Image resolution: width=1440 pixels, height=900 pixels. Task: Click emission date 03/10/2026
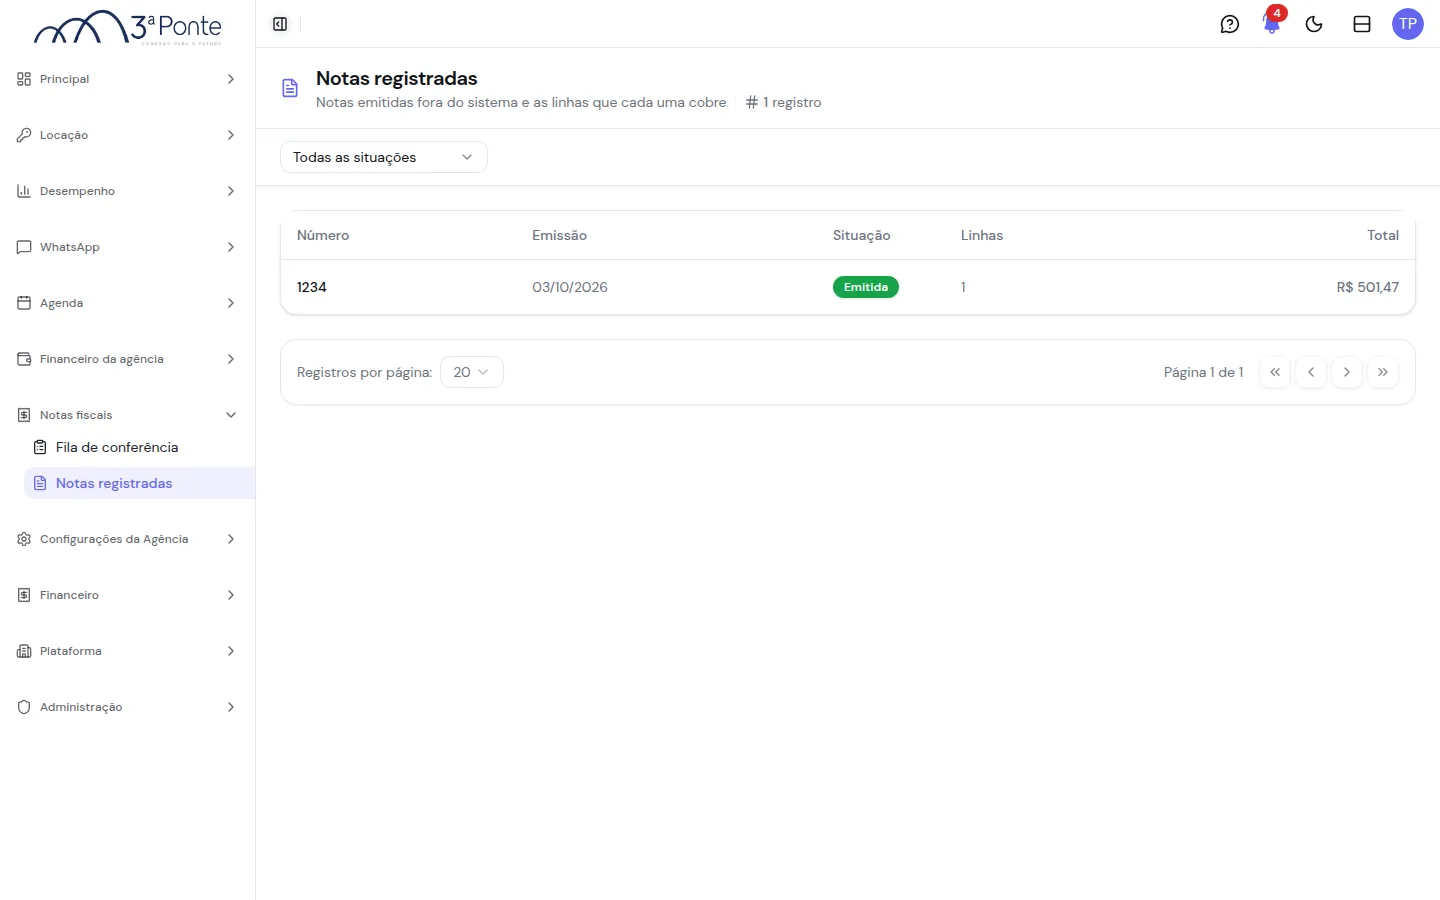pyautogui.click(x=570, y=287)
